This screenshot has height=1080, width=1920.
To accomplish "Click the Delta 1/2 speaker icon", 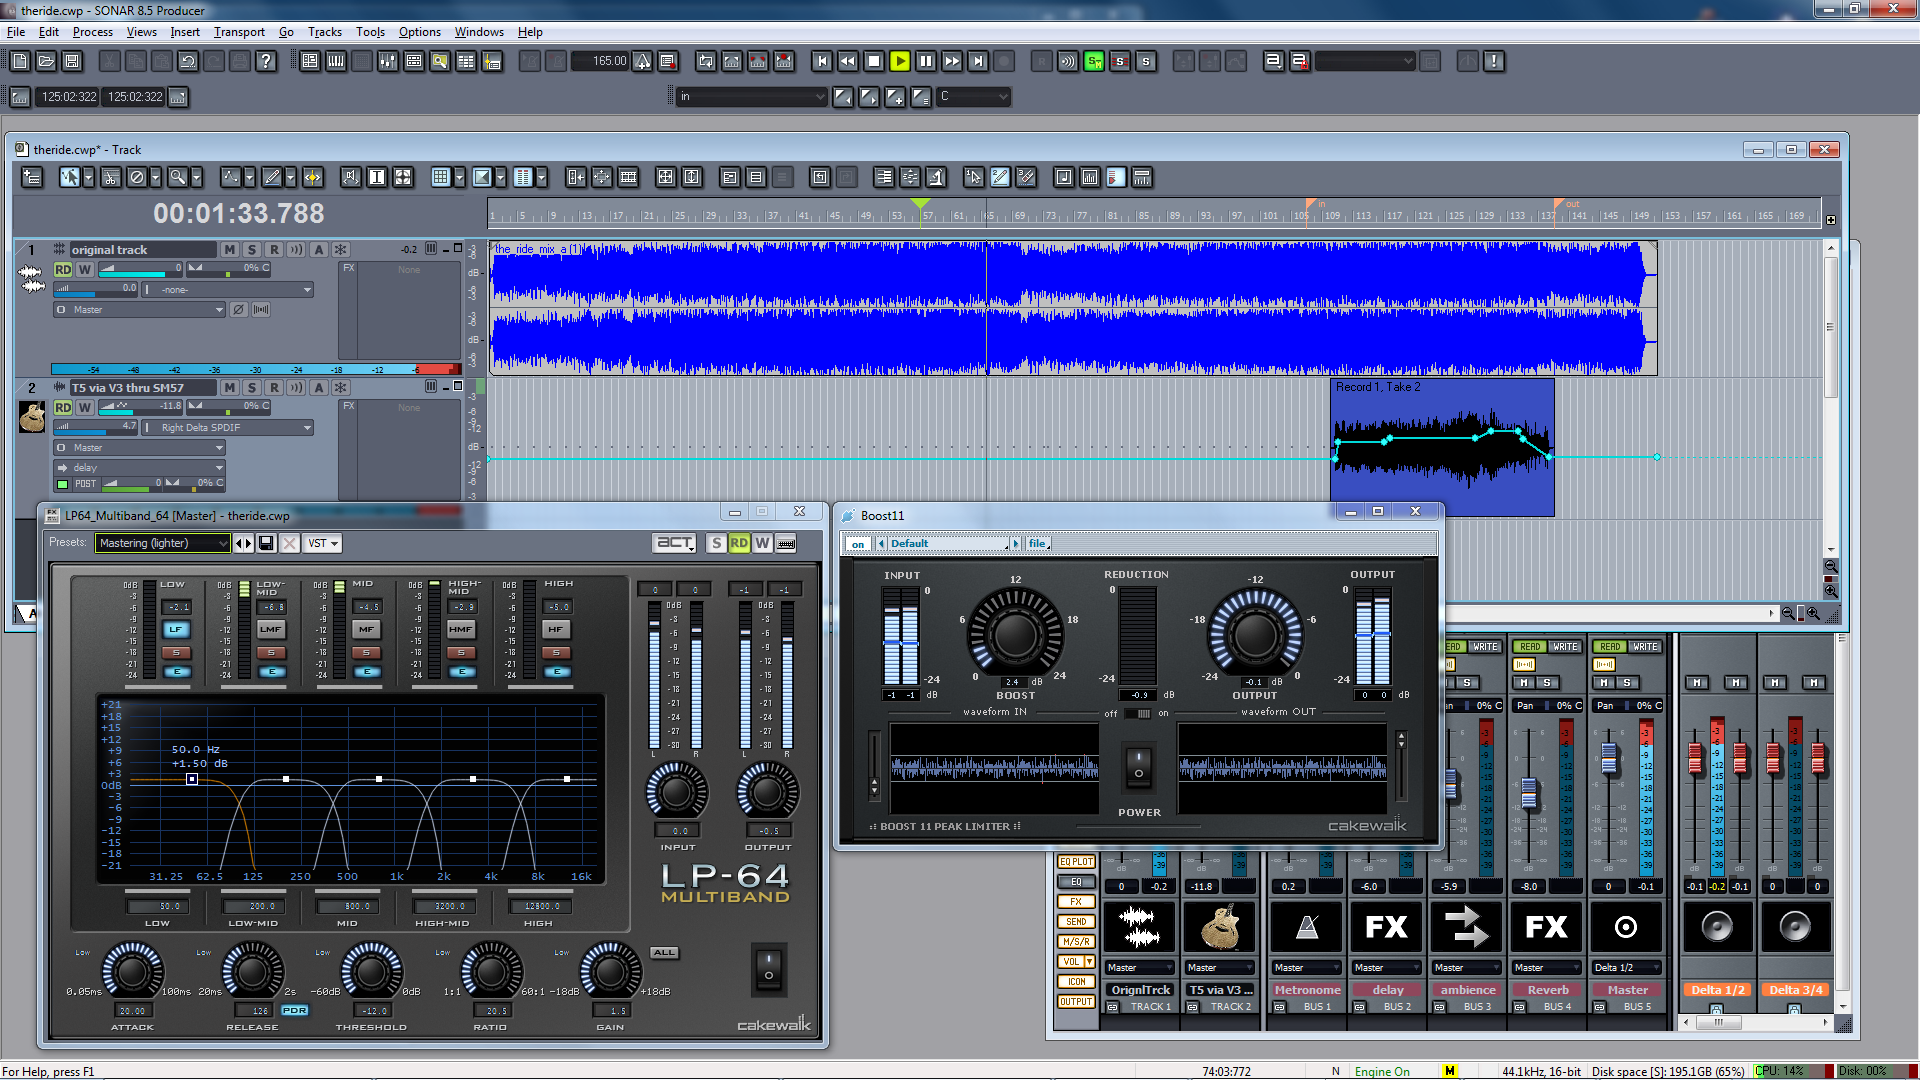I will click(x=1717, y=928).
